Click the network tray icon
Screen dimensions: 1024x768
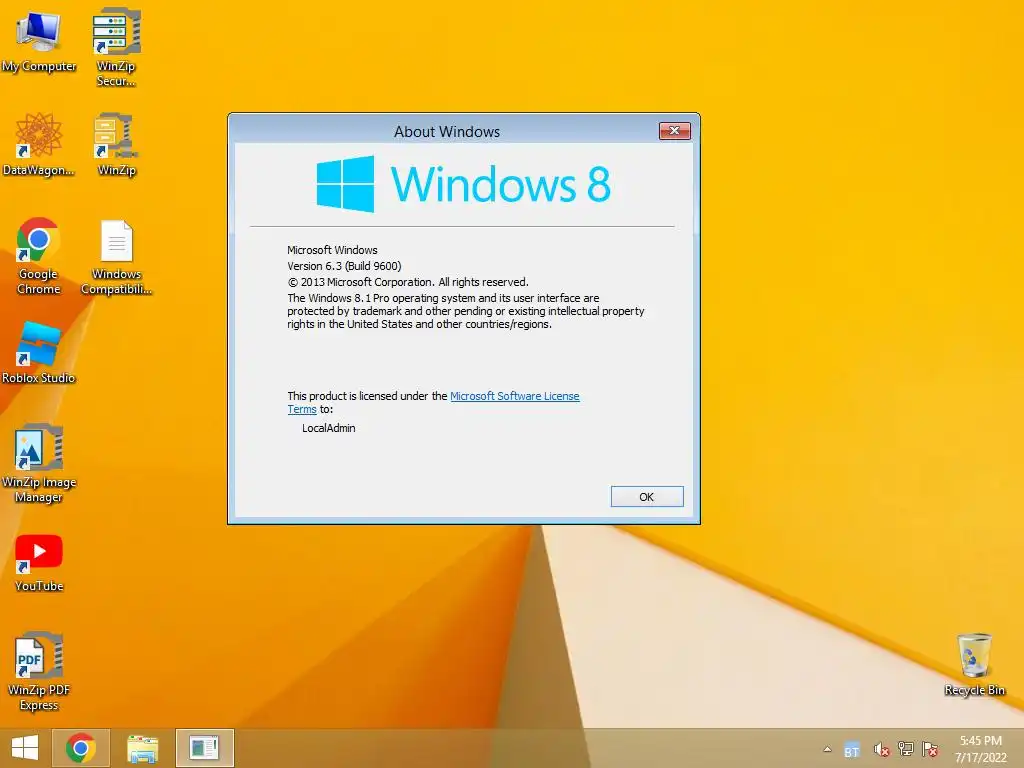tap(906, 749)
